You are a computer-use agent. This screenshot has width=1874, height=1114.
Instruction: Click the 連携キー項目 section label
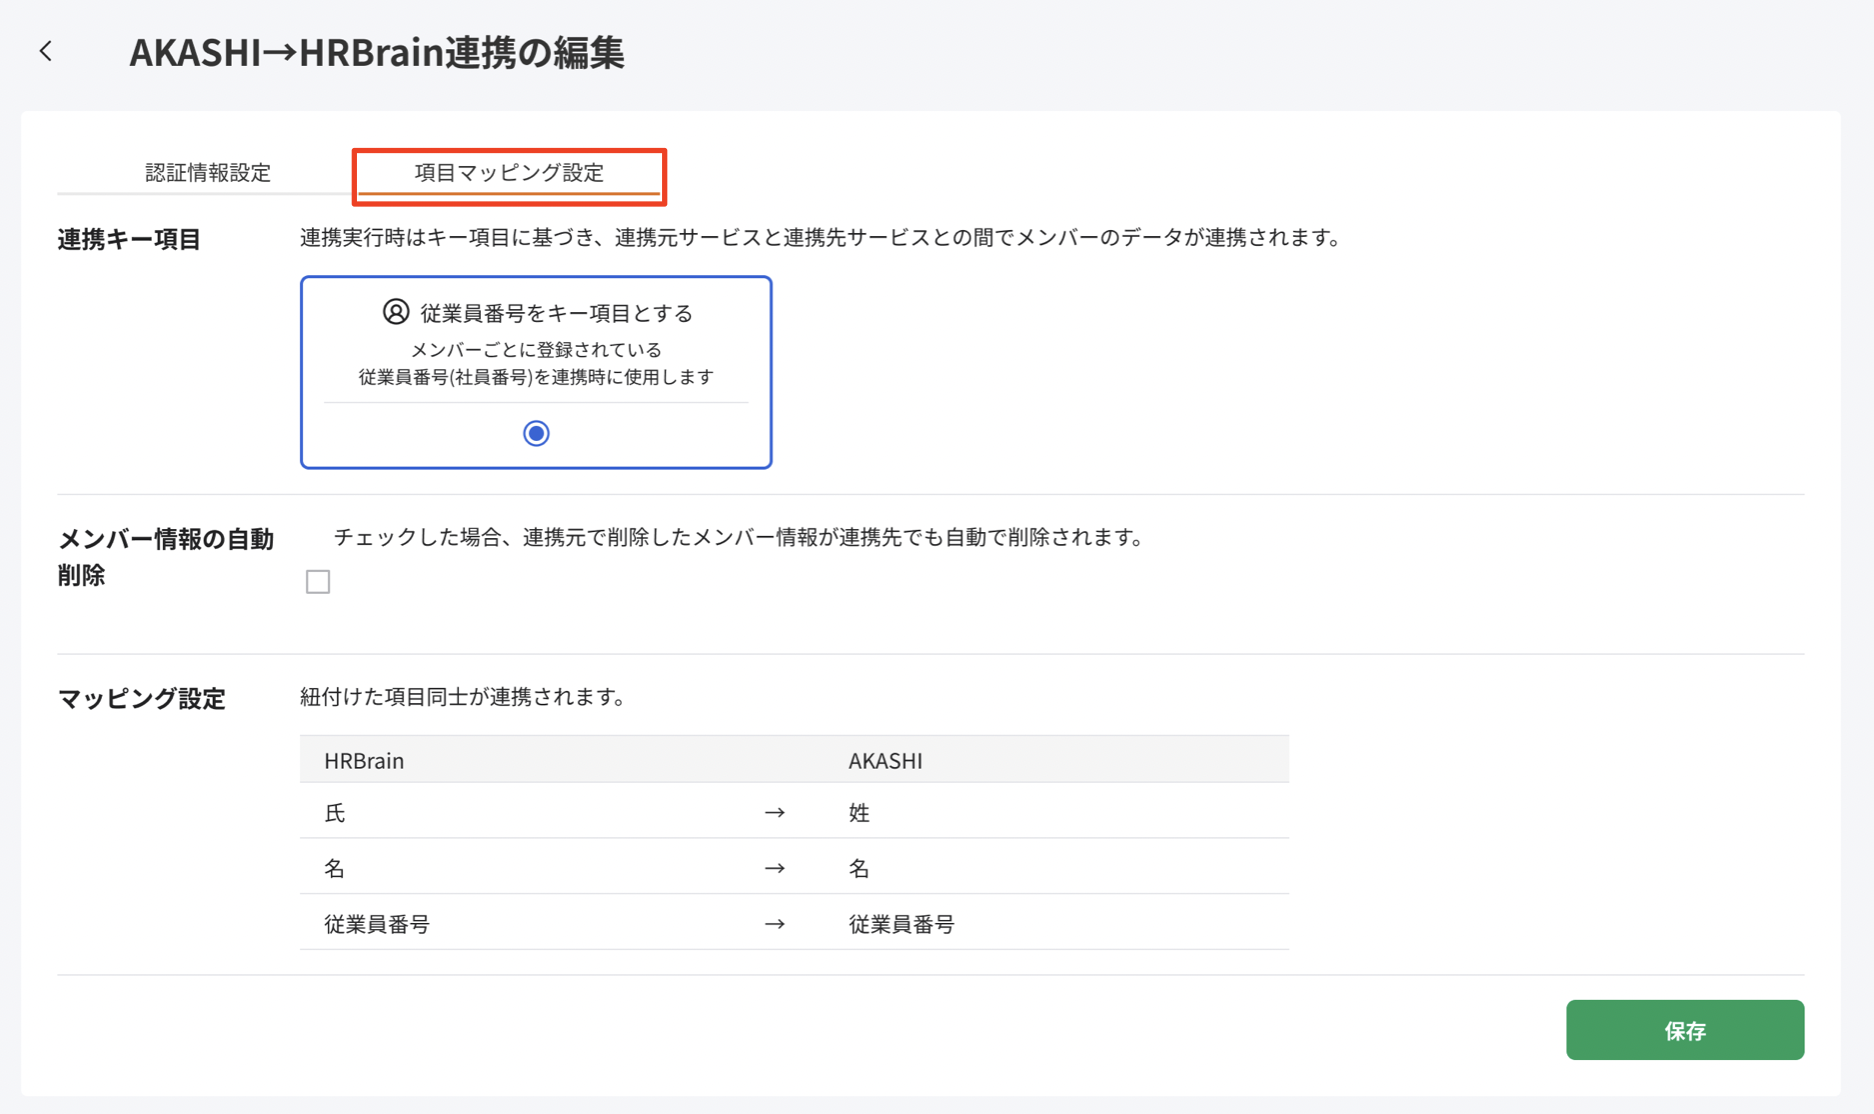[x=129, y=240]
